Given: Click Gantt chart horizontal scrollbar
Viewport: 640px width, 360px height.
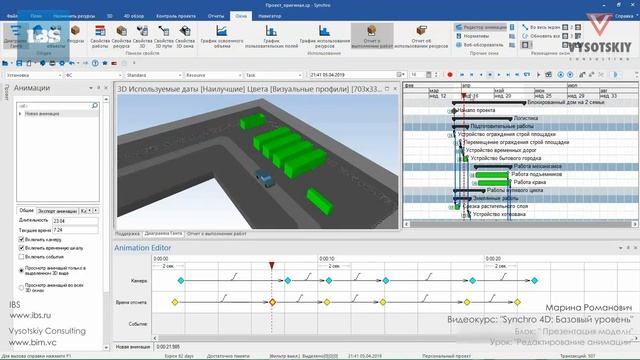Looking at the screenshot, I should (521, 224).
